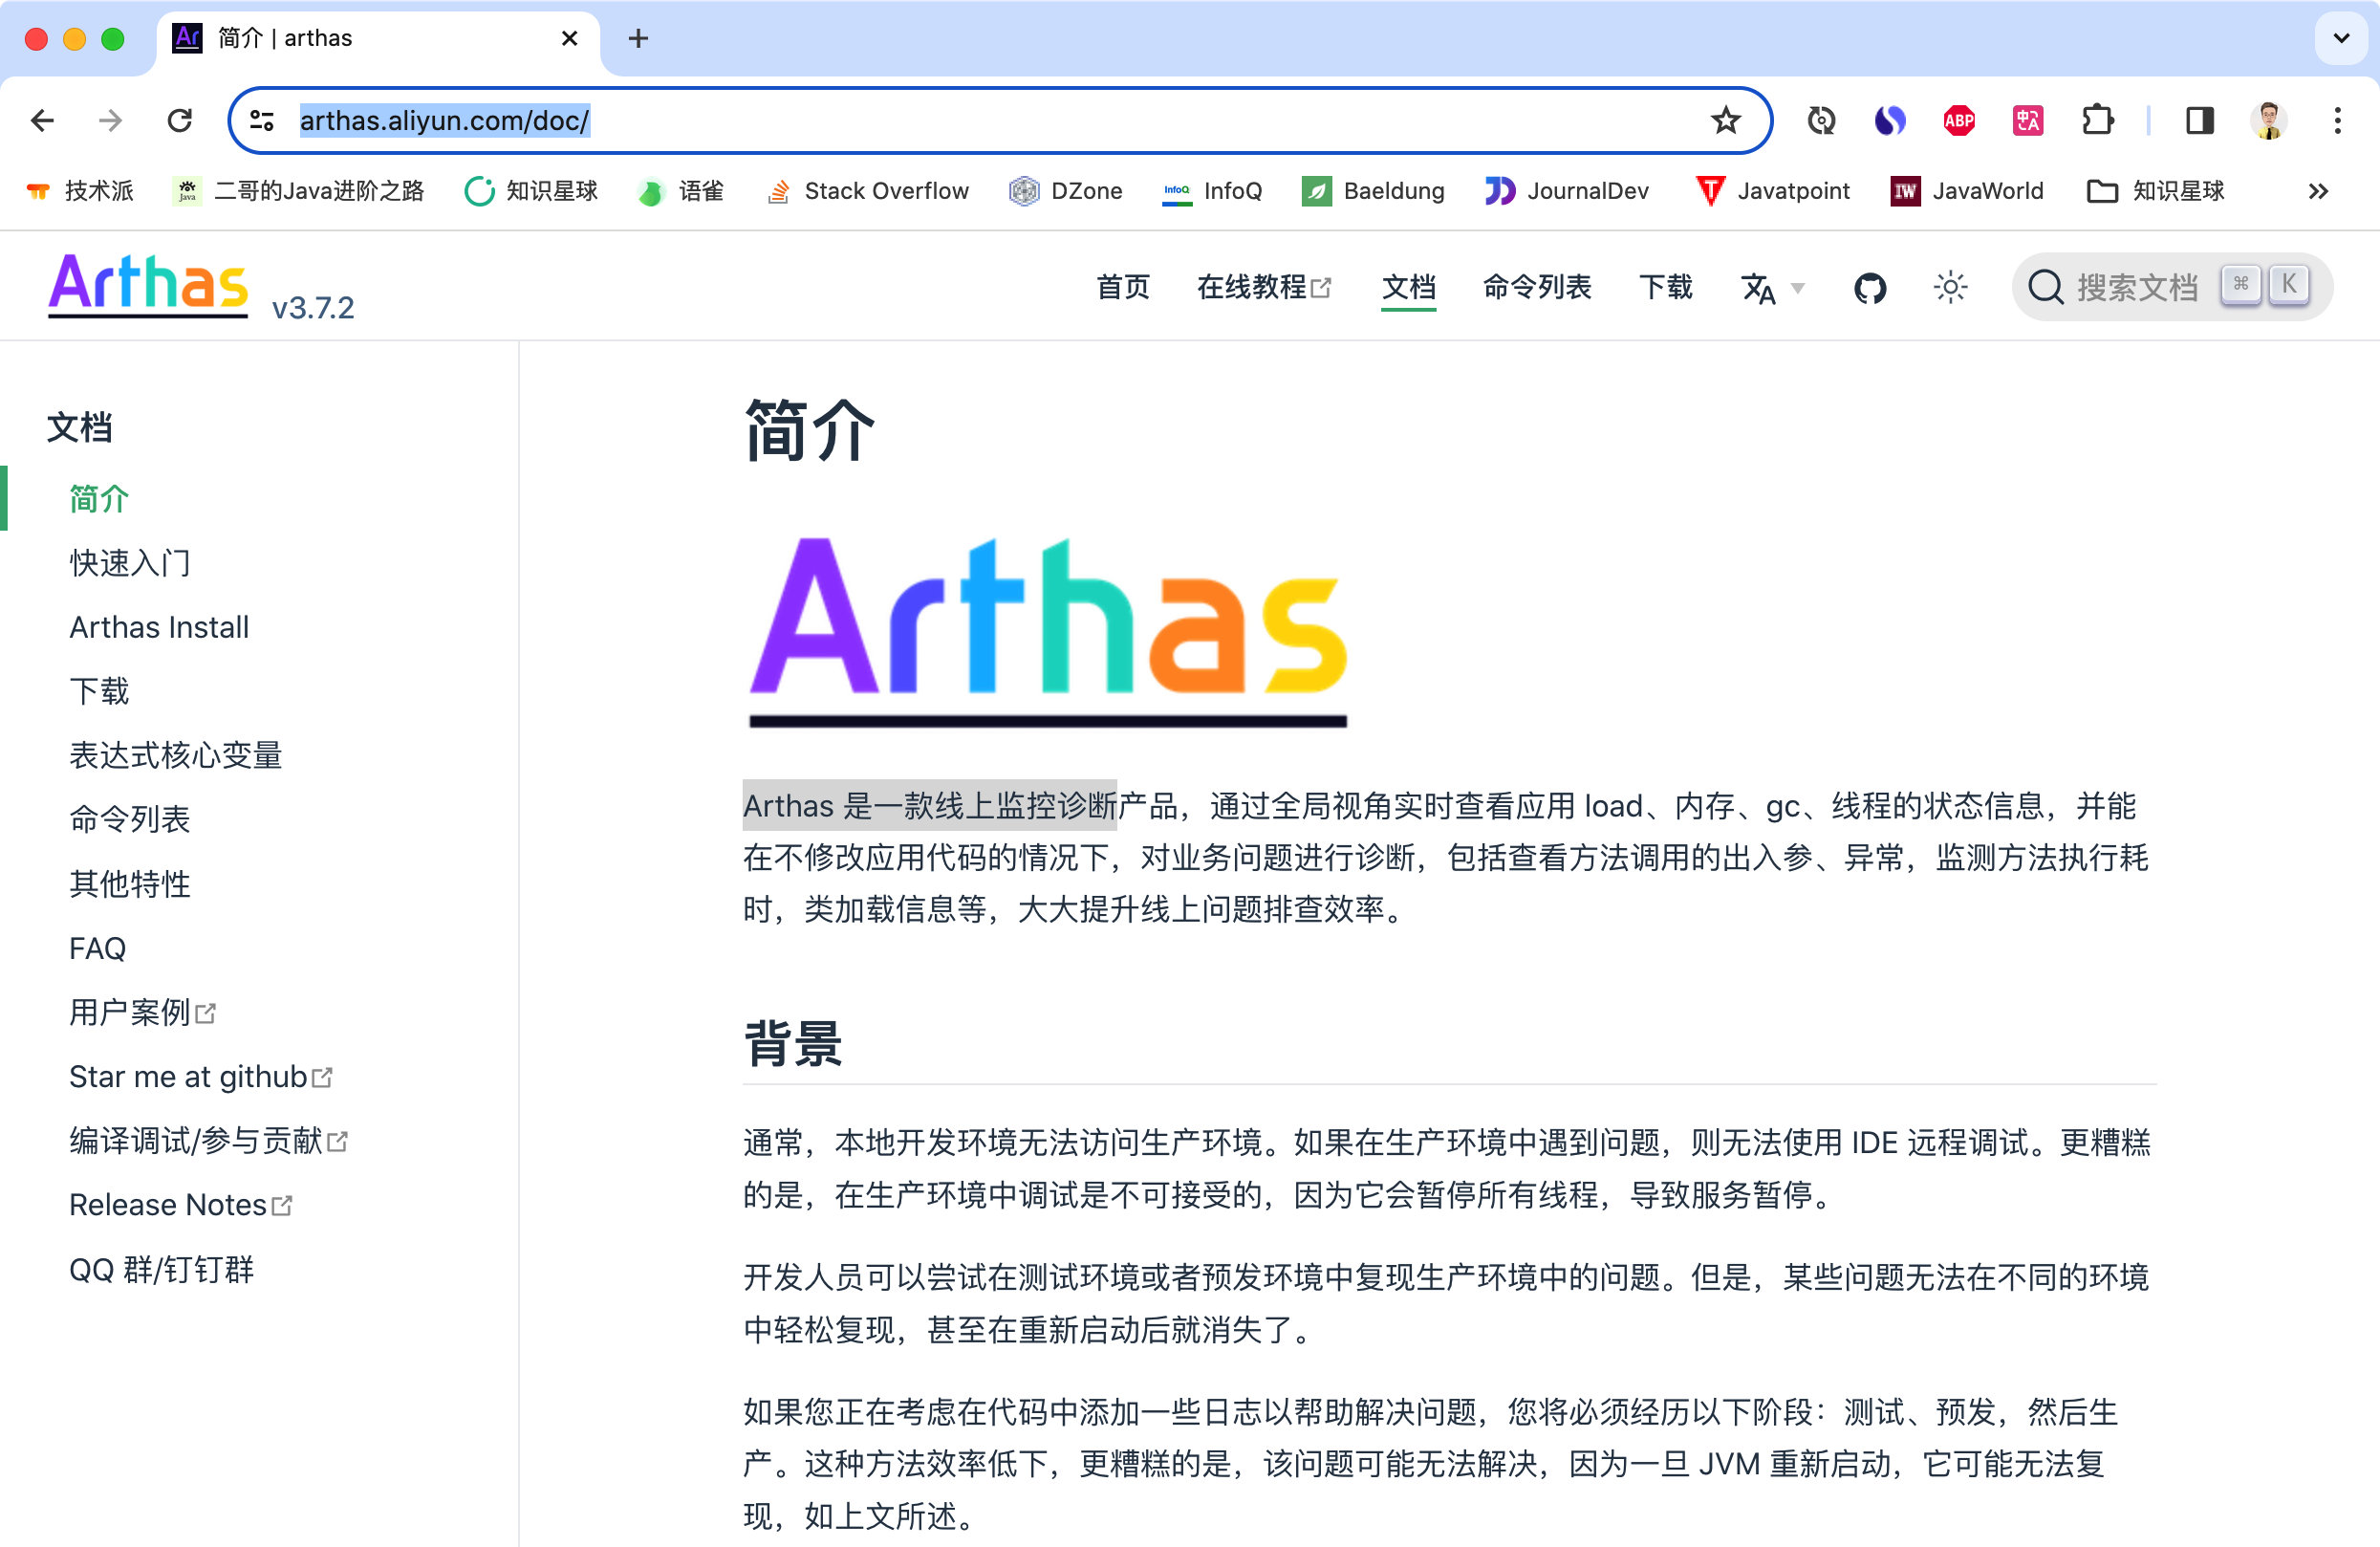
Task: Toggle dark mode sun icon
Action: coord(1949,288)
